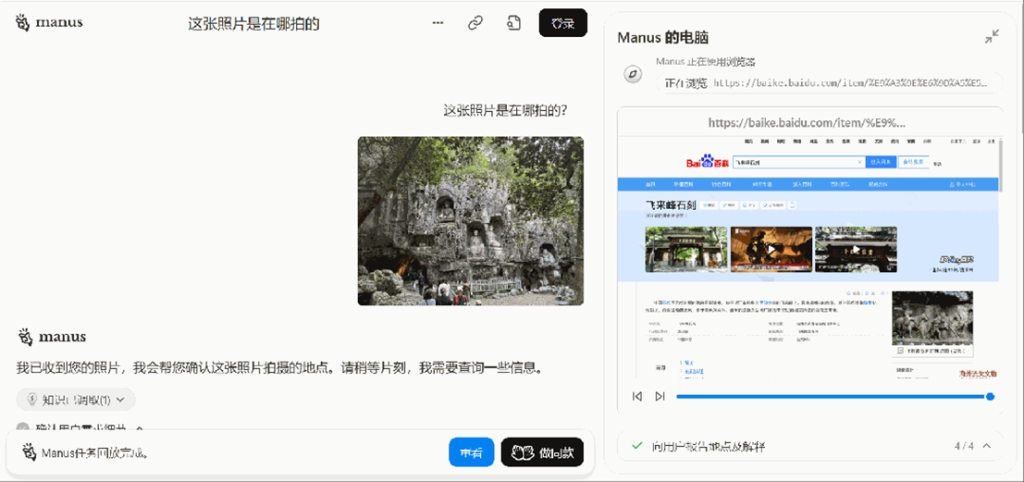
Task: Click the browser compass icon
Action: click(632, 75)
